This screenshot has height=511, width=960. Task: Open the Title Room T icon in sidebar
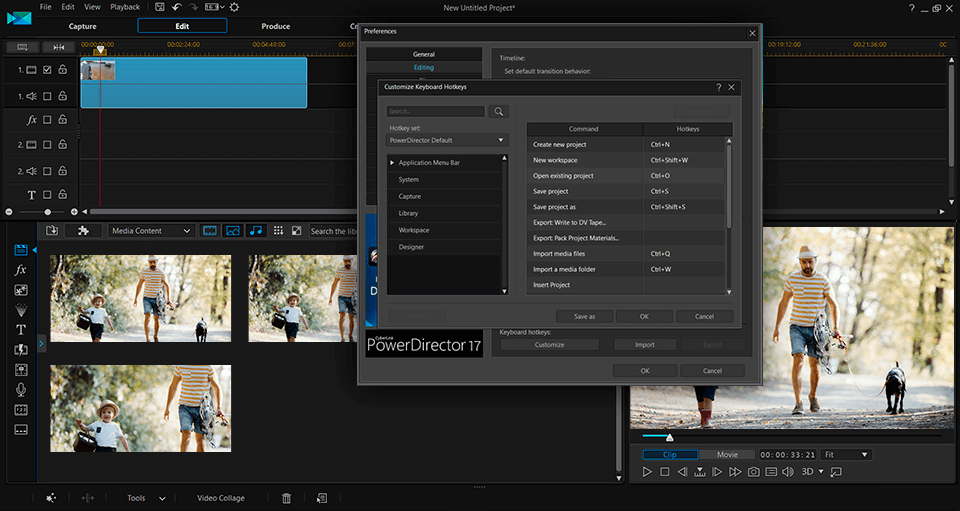pyautogui.click(x=21, y=330)
